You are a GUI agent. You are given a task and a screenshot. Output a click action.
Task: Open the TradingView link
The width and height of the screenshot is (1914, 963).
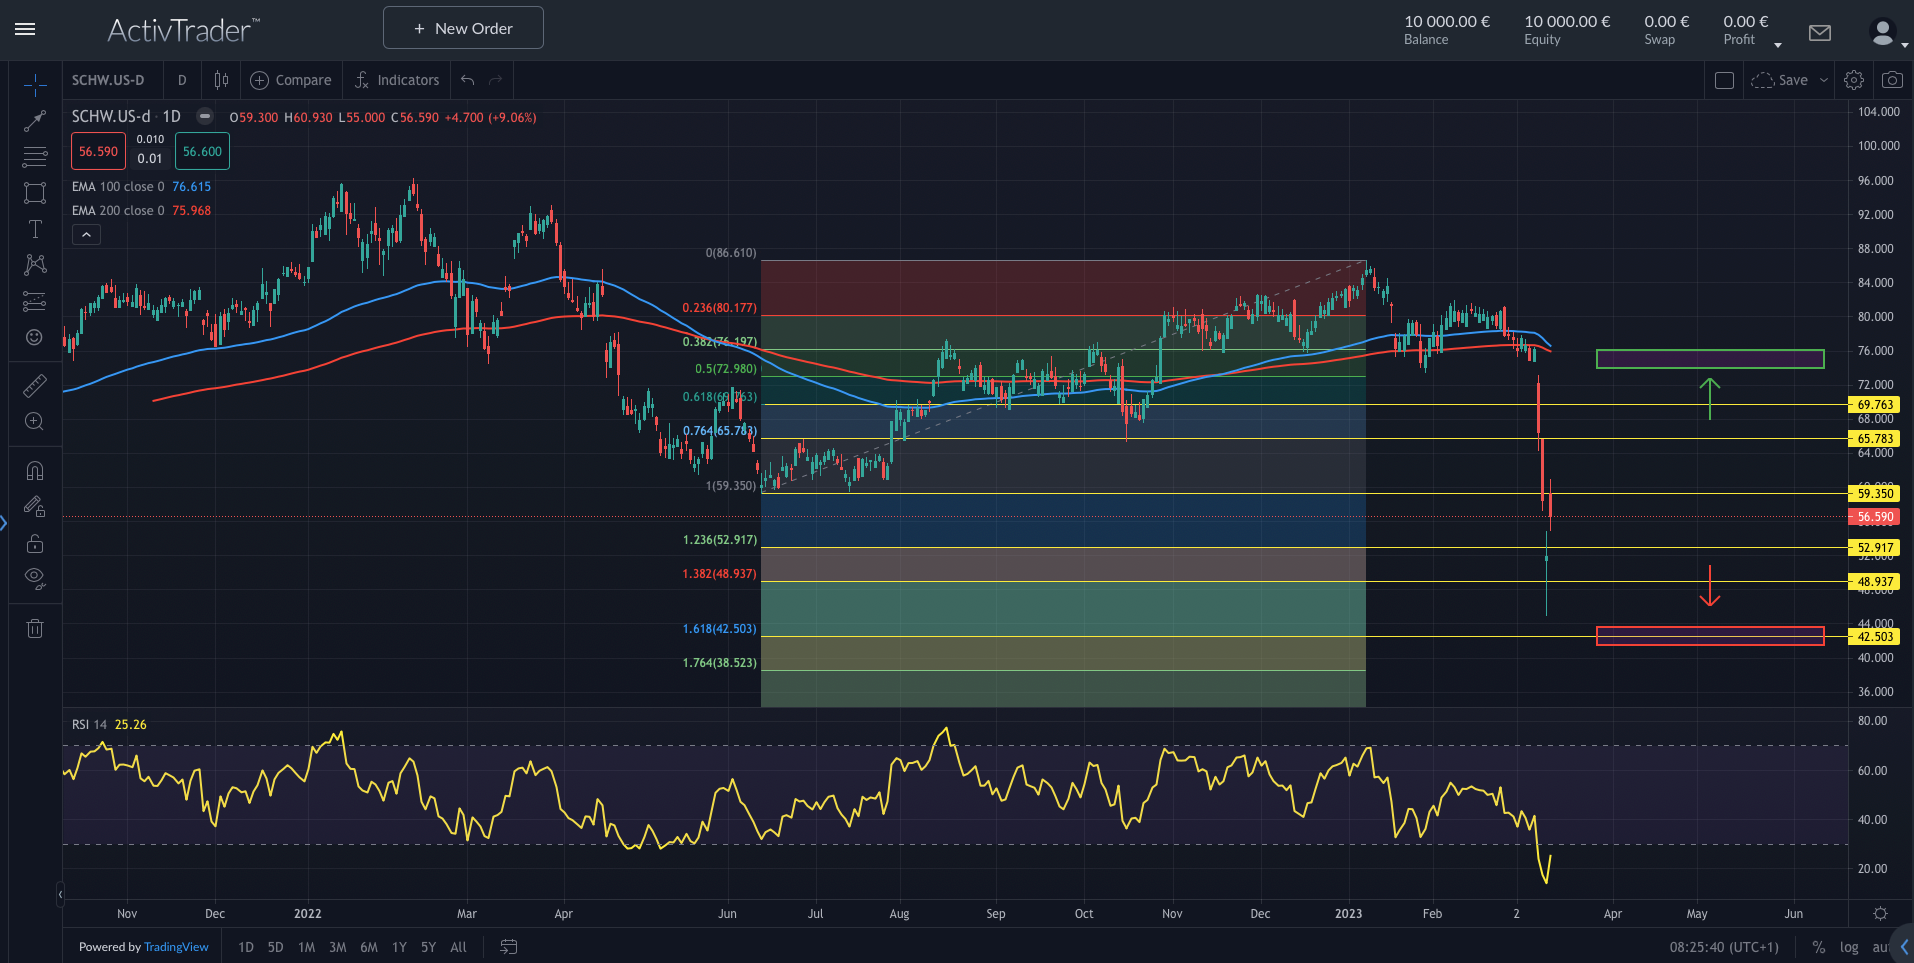point(176,946)
